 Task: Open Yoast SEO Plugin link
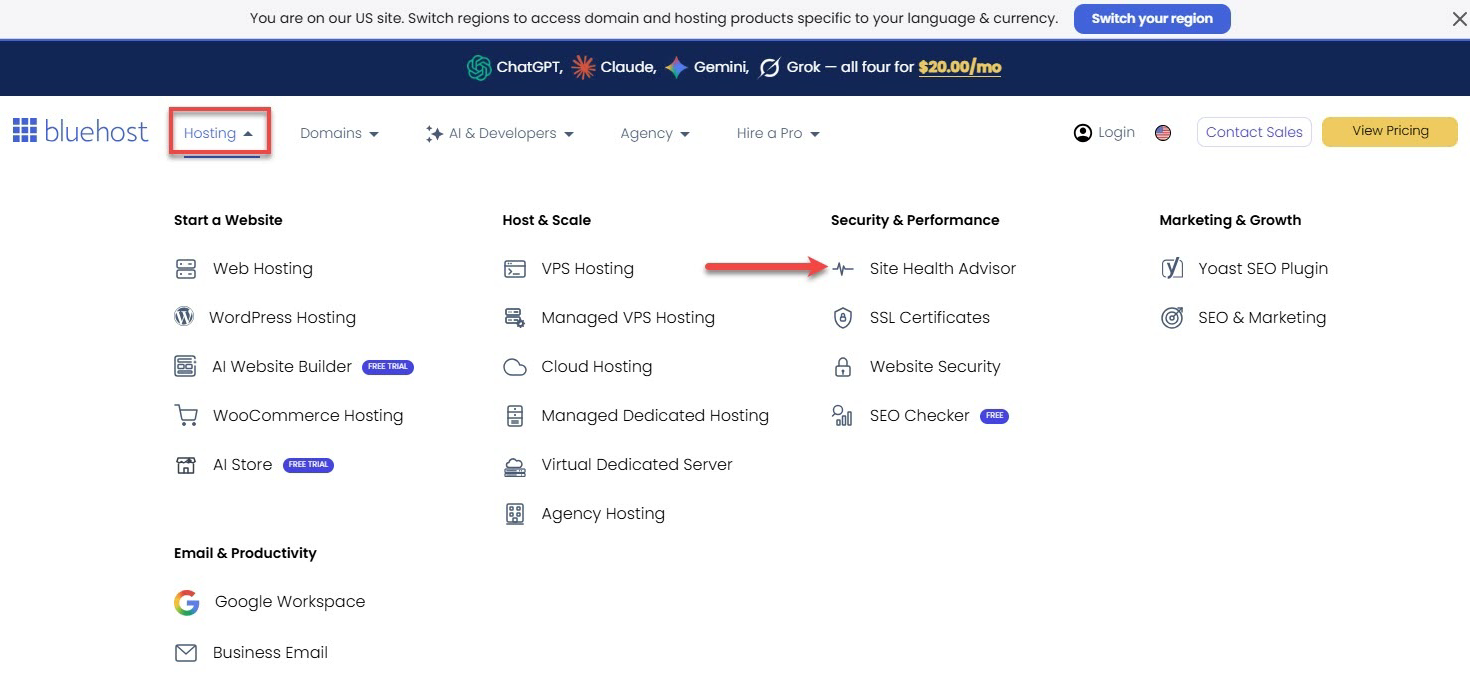click(1263, 269)
